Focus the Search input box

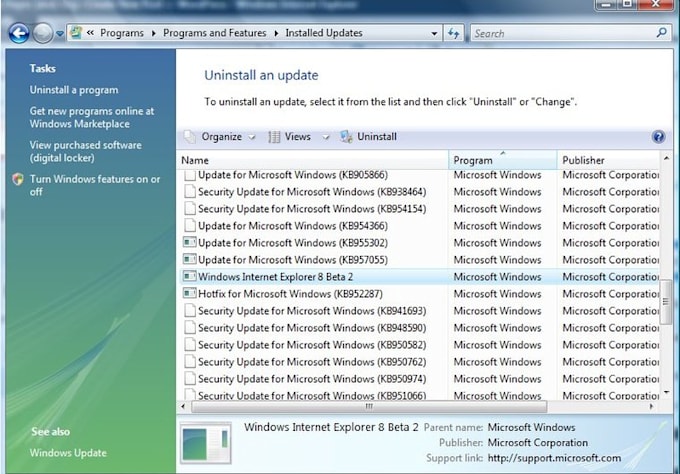(562, 33)
